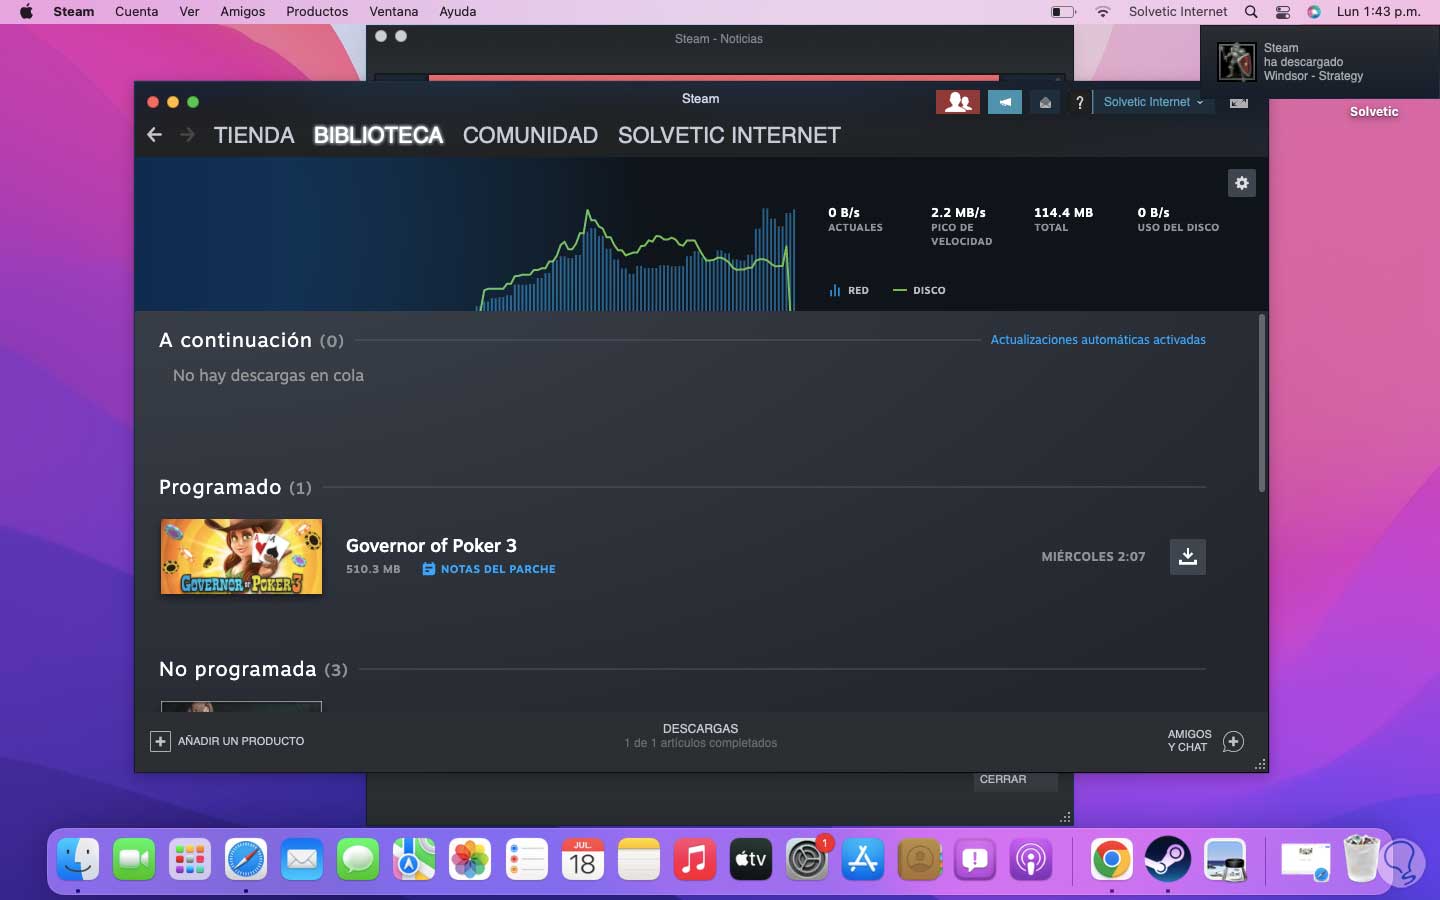Open Reminders from the dock

pos(526,858)
